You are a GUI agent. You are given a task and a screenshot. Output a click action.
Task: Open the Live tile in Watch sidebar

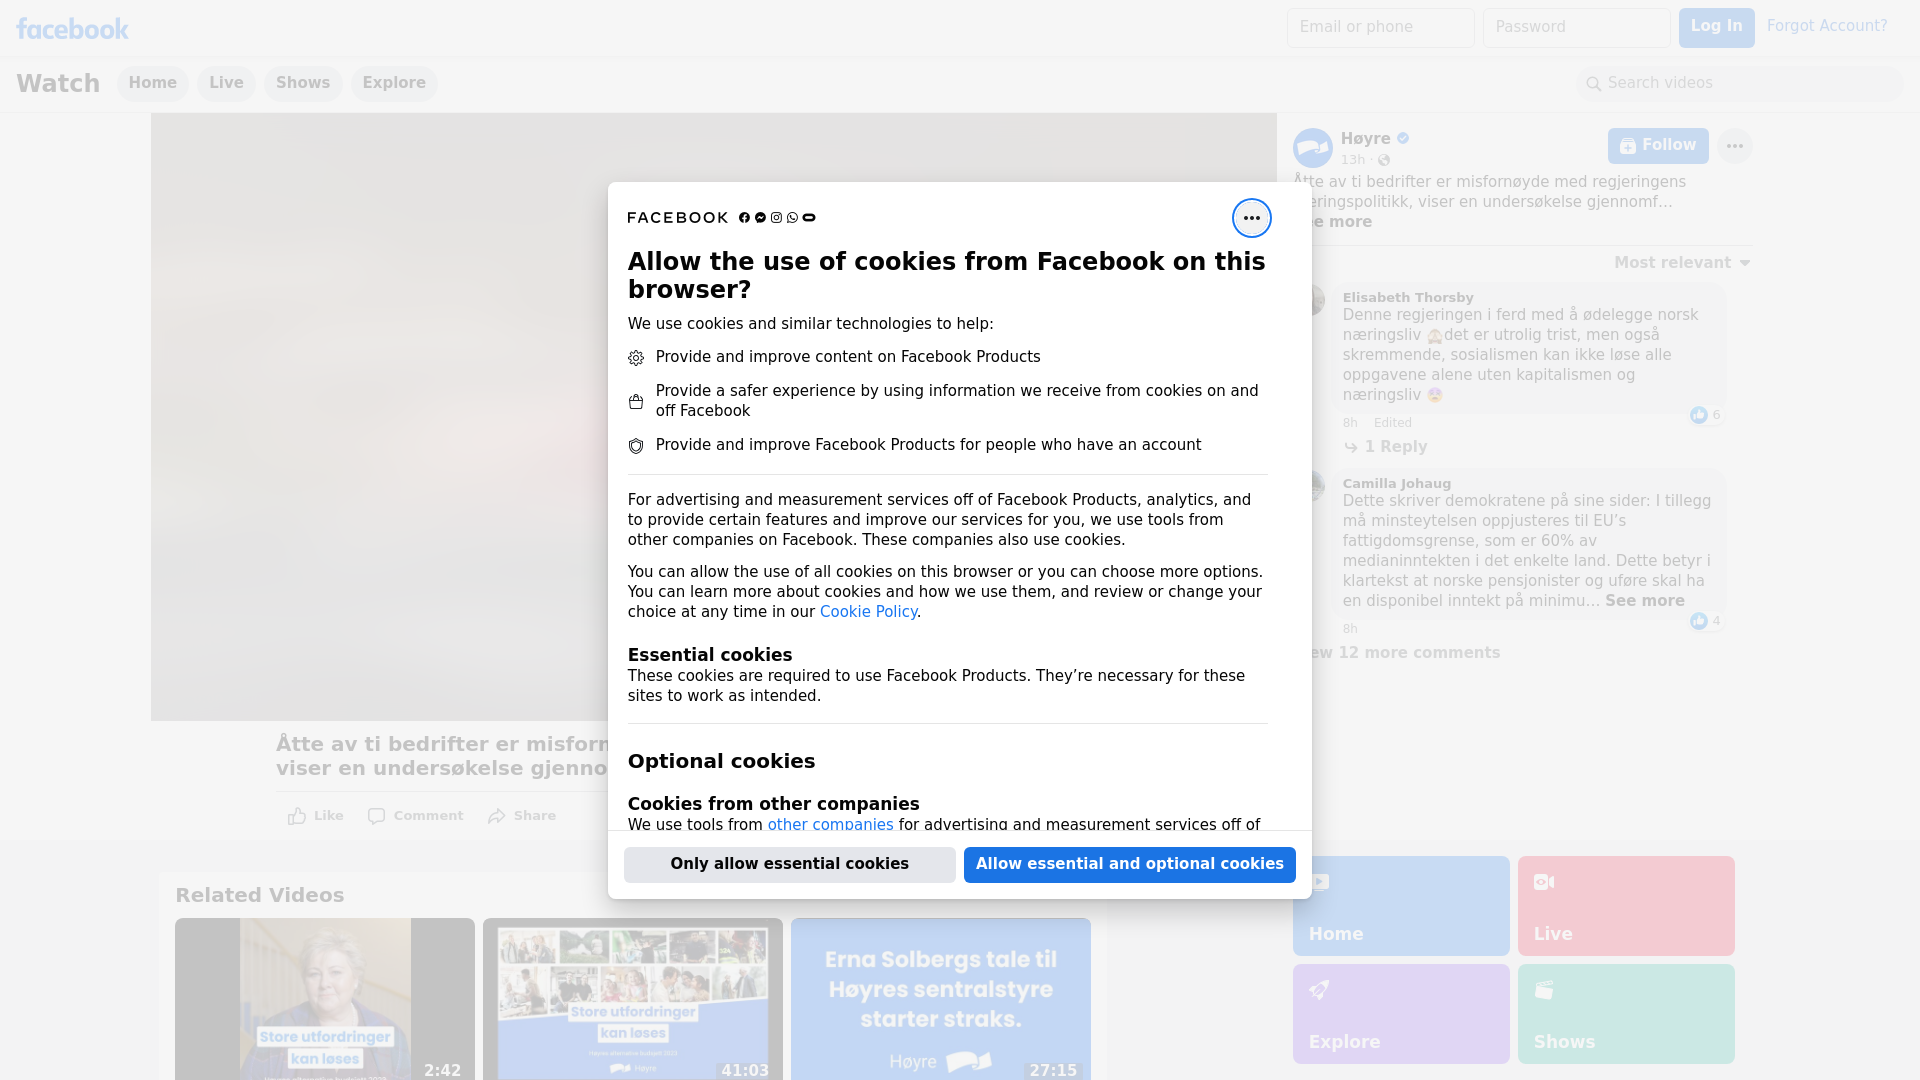point(1626,906)
